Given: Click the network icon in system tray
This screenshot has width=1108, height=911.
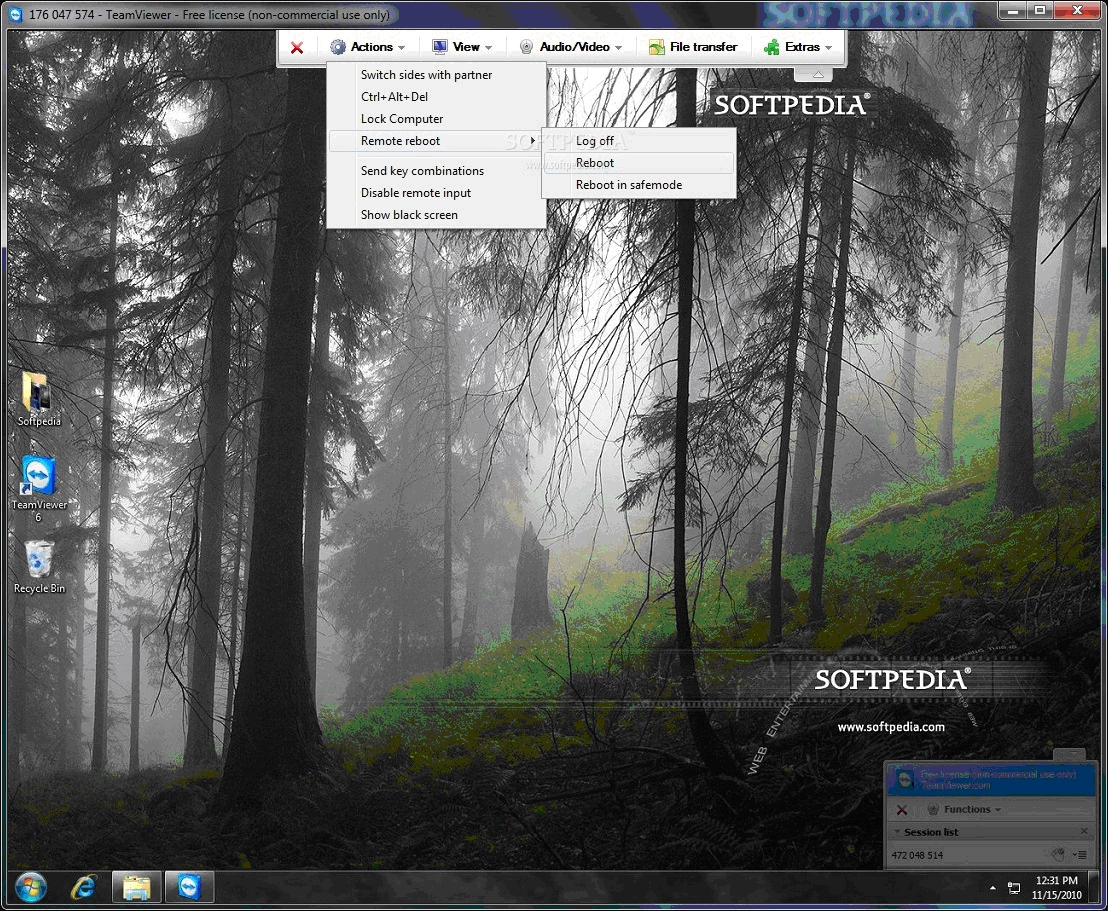Looking at the screenshot, I should coord(1013,887).
